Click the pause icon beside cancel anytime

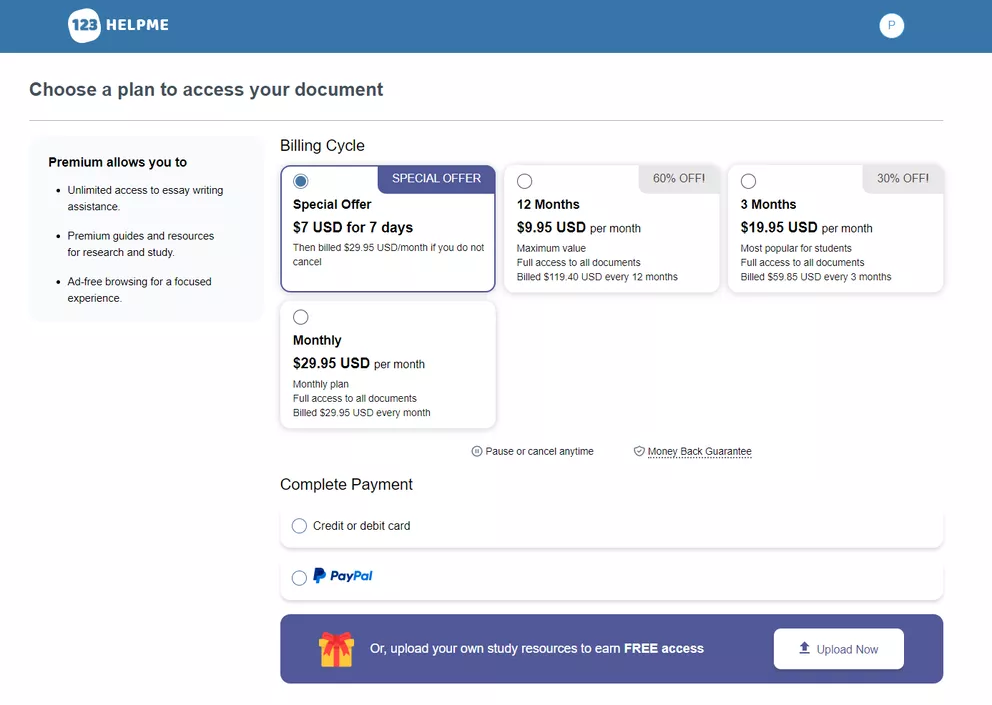476,451
